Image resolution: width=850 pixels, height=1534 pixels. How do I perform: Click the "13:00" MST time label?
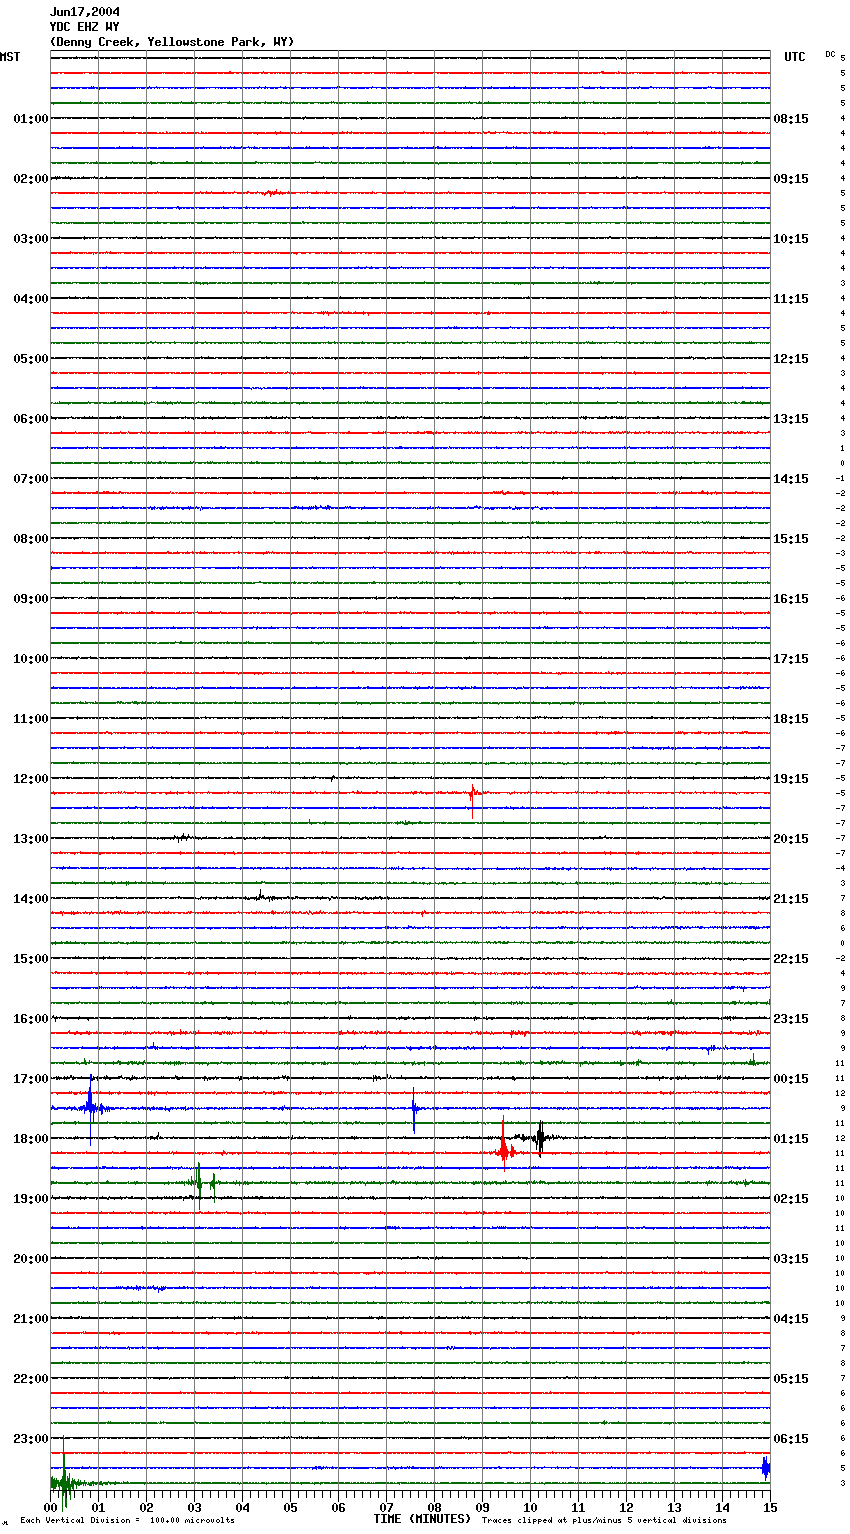pyautogui.click(x=31, y=839)
